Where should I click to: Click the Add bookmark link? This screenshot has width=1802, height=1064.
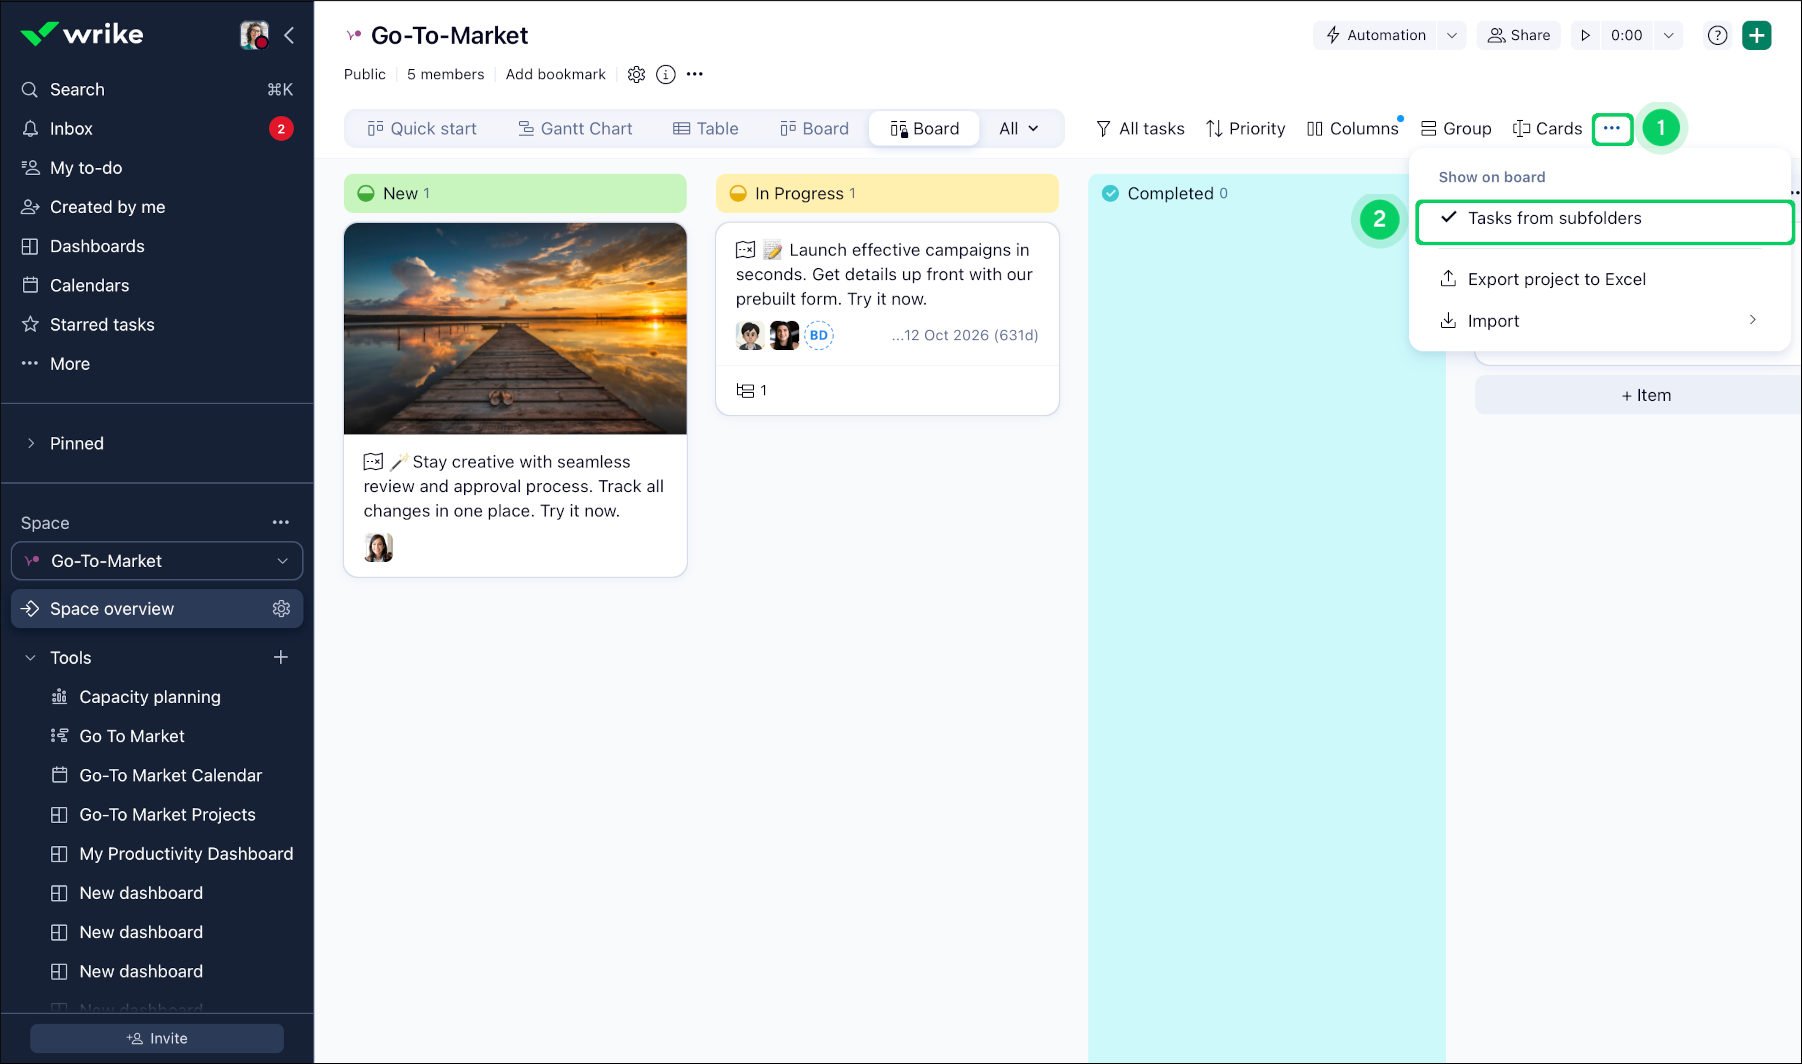555,74
